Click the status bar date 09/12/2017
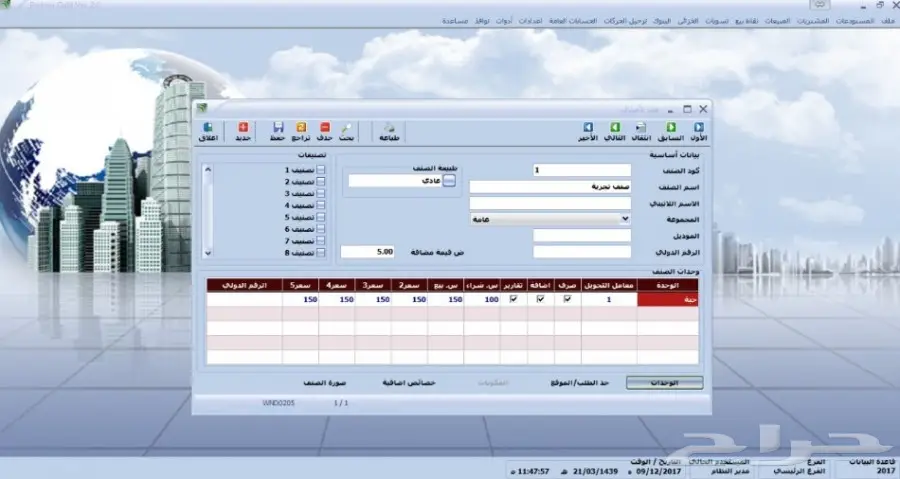The image size is (900, 479). click(x=658, y=472)
